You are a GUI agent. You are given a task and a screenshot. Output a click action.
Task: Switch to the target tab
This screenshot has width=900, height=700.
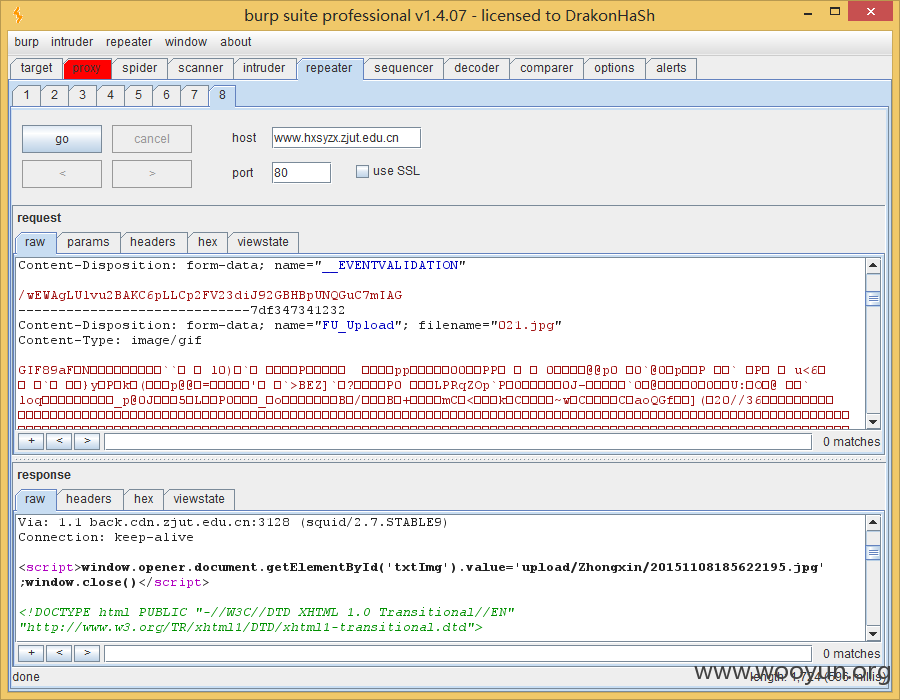click(36, 68)
